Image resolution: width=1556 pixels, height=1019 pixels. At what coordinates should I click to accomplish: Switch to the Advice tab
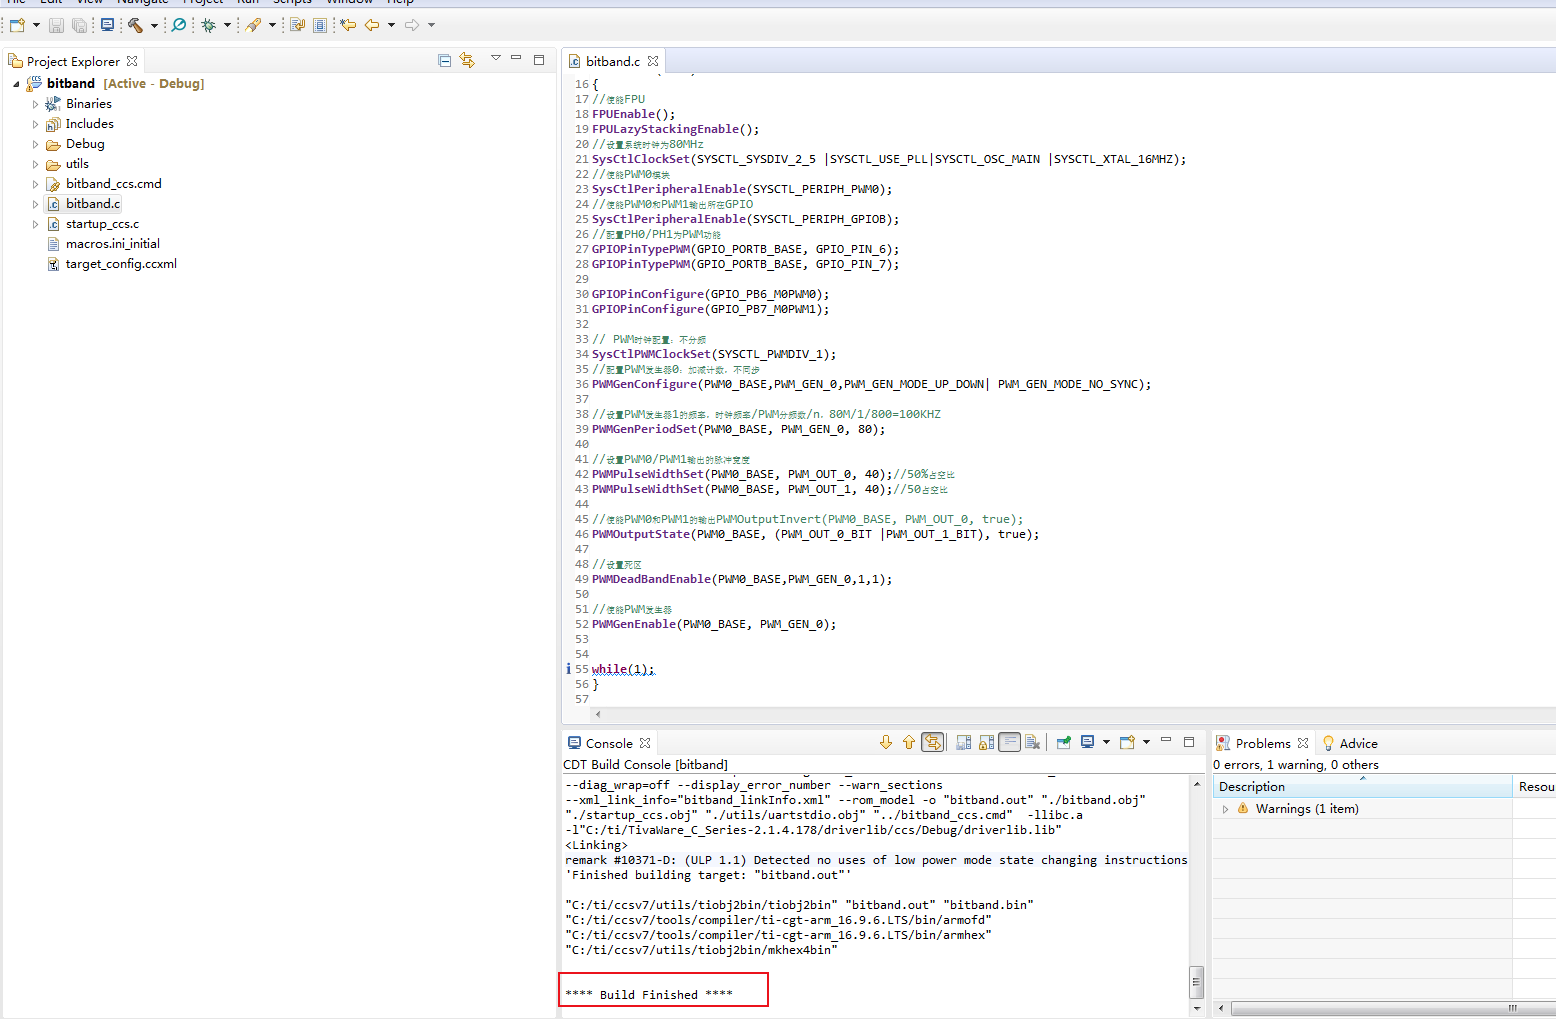tap(1357, 743)
